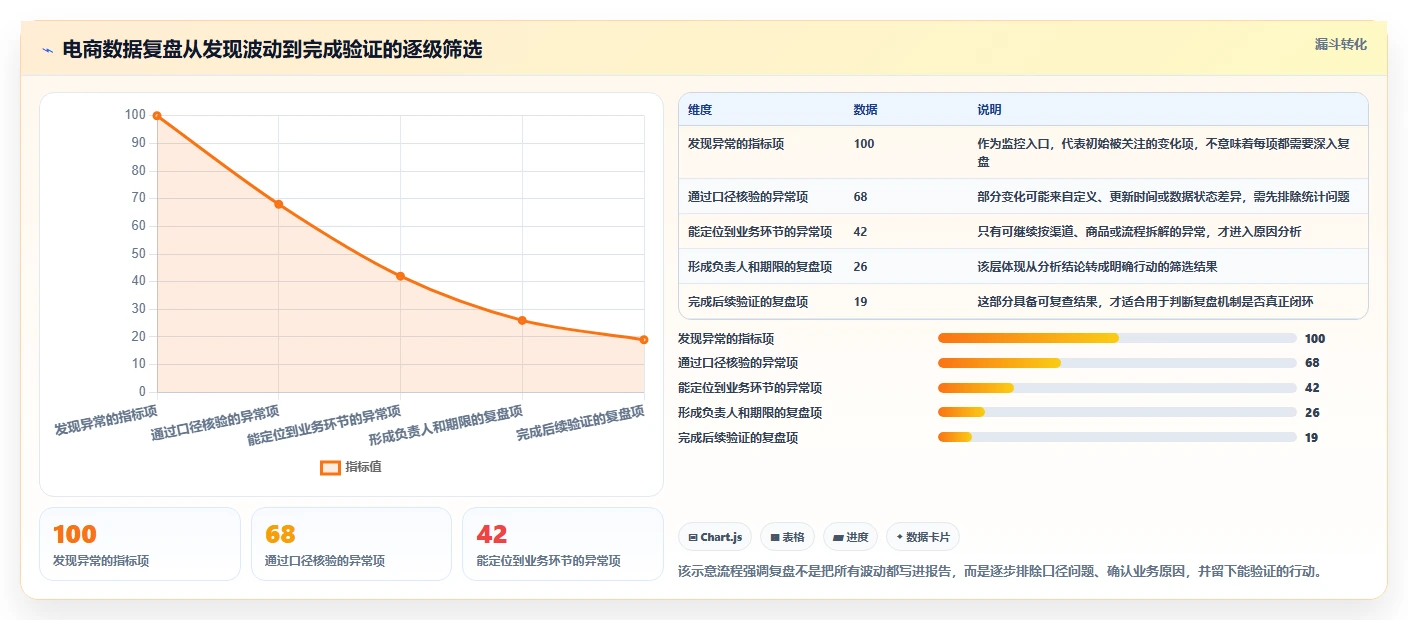Select the 数据卡片 tag
This screenshot has width=1408, height=620.
(923, 537)
